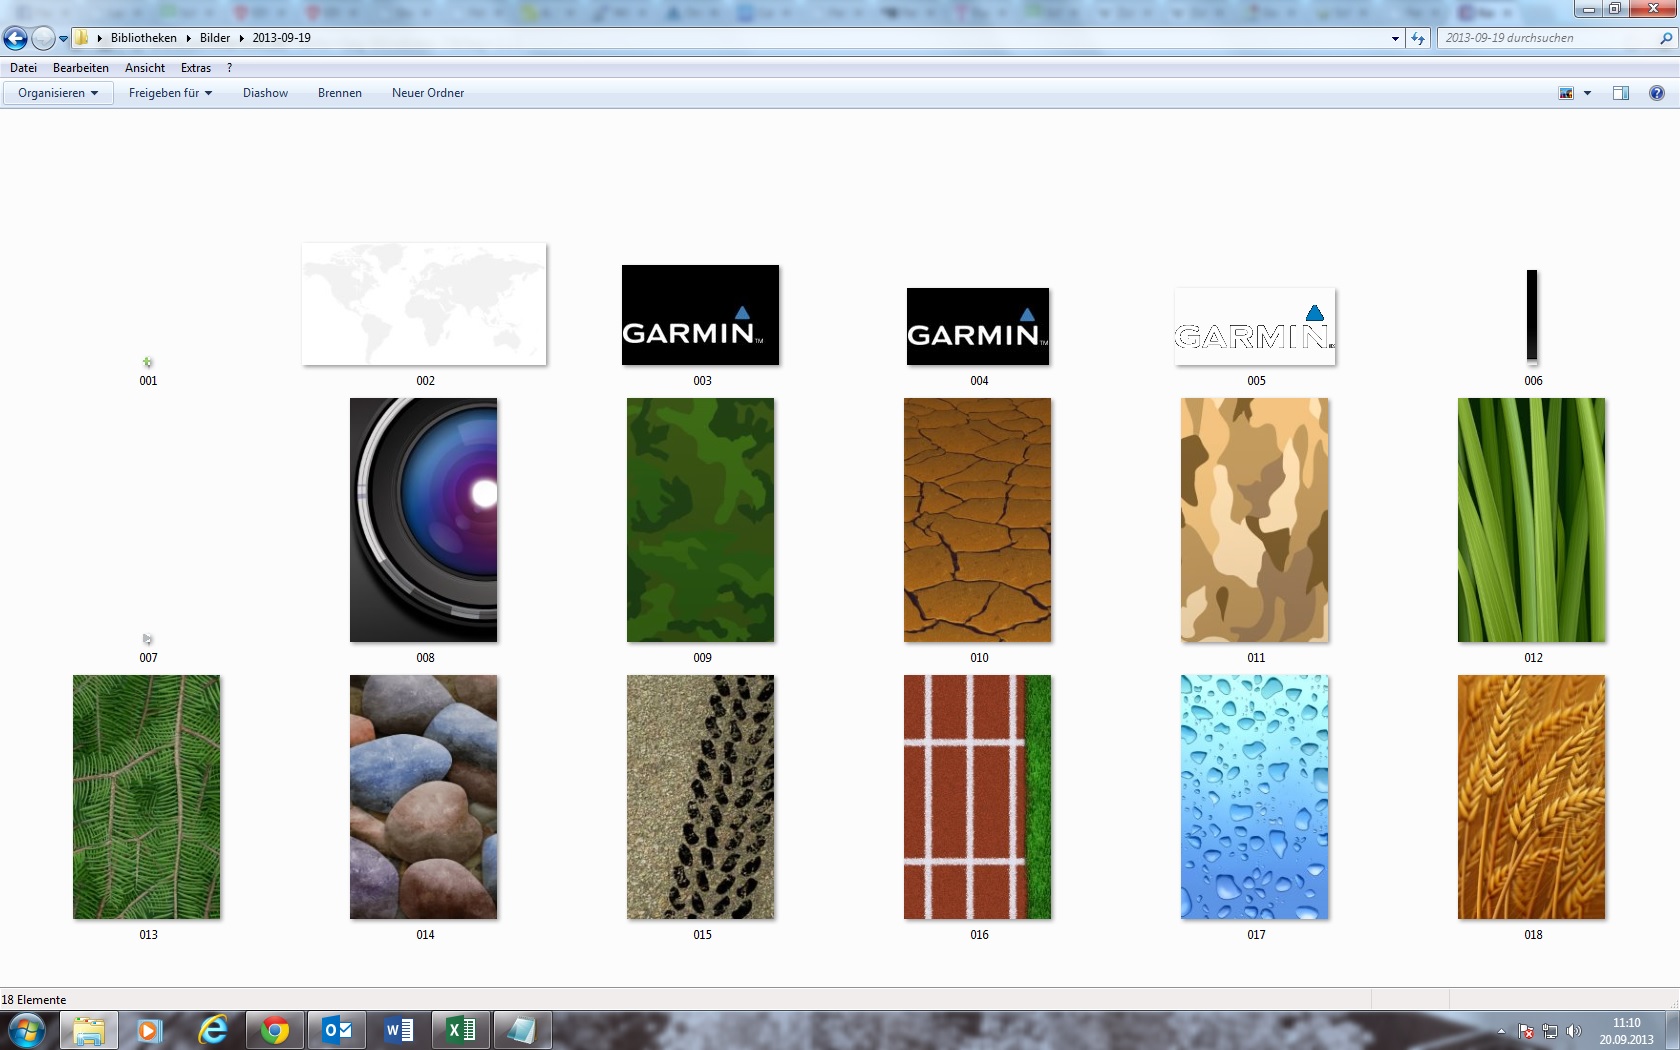Screen dimensions: 1680x1050
Task: Select fern leaves thumbnail 013
Action: [x=146, y=797]
